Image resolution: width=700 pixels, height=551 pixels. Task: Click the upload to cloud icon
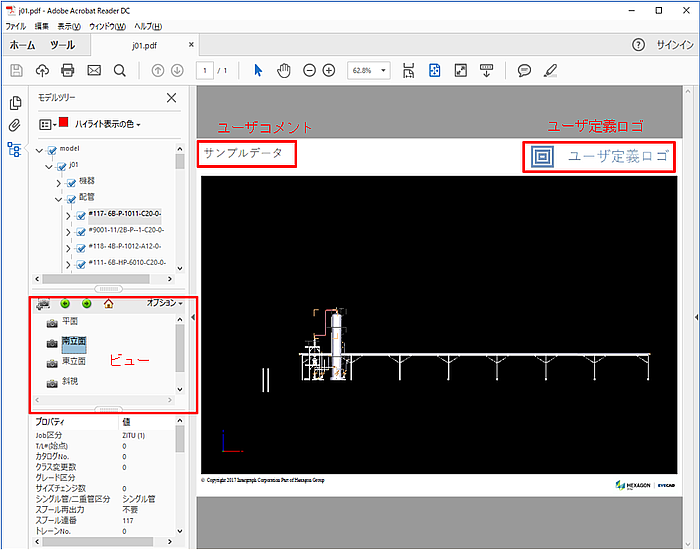(x=42, y=71)
